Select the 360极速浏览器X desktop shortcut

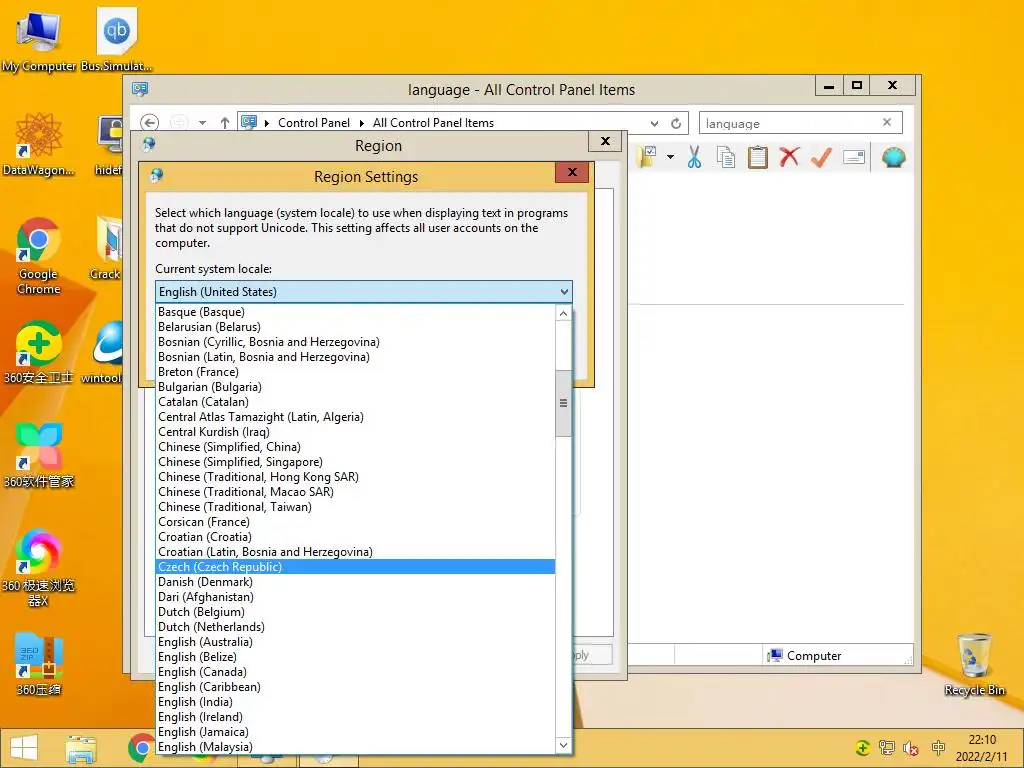click(39, 568)
